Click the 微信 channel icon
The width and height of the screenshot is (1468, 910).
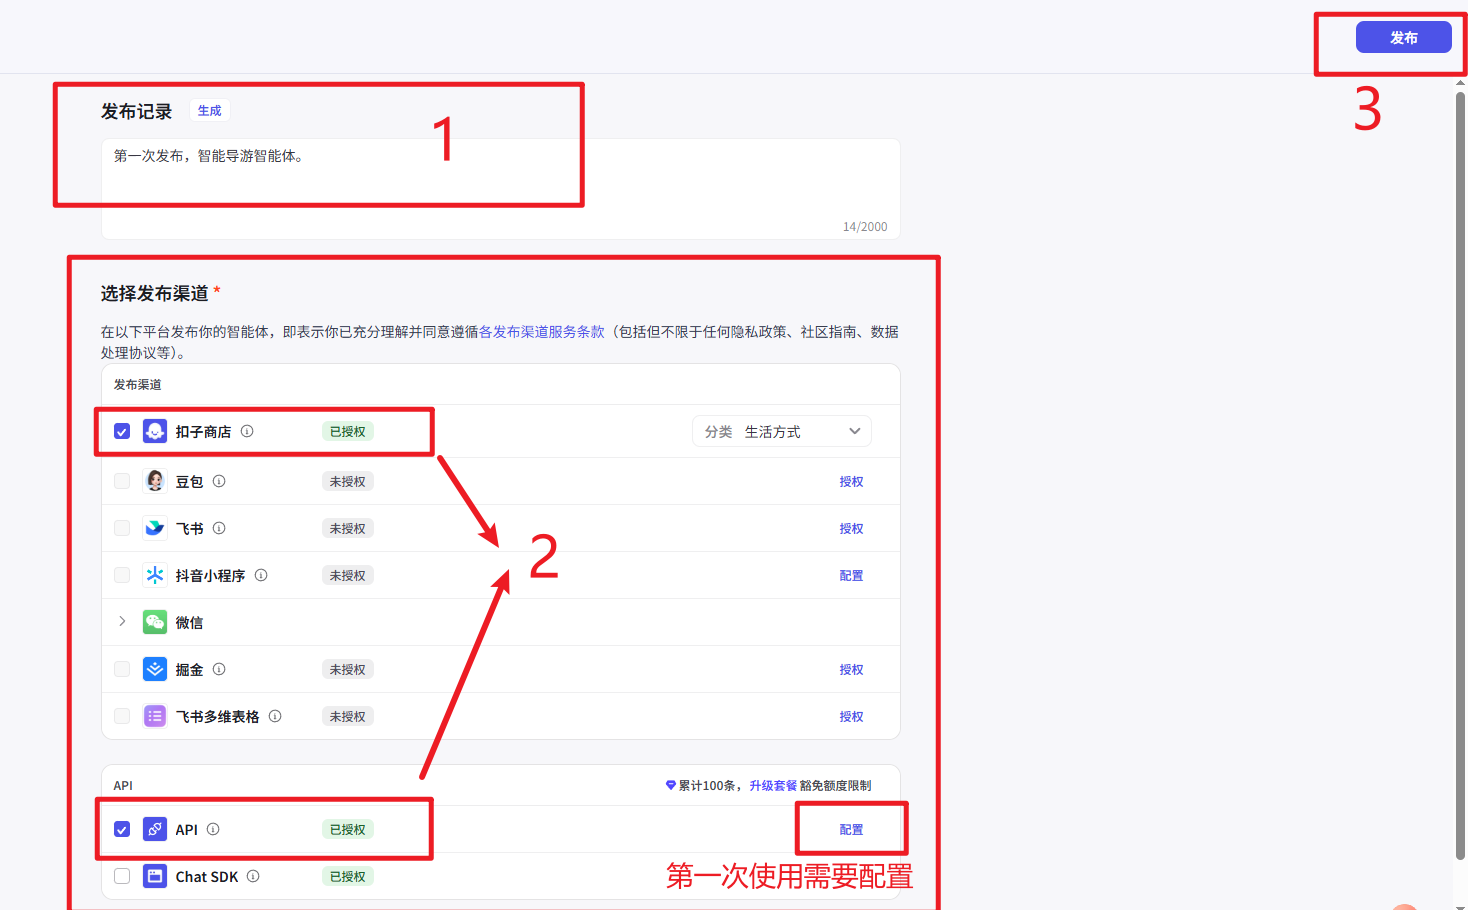(155, 622)
